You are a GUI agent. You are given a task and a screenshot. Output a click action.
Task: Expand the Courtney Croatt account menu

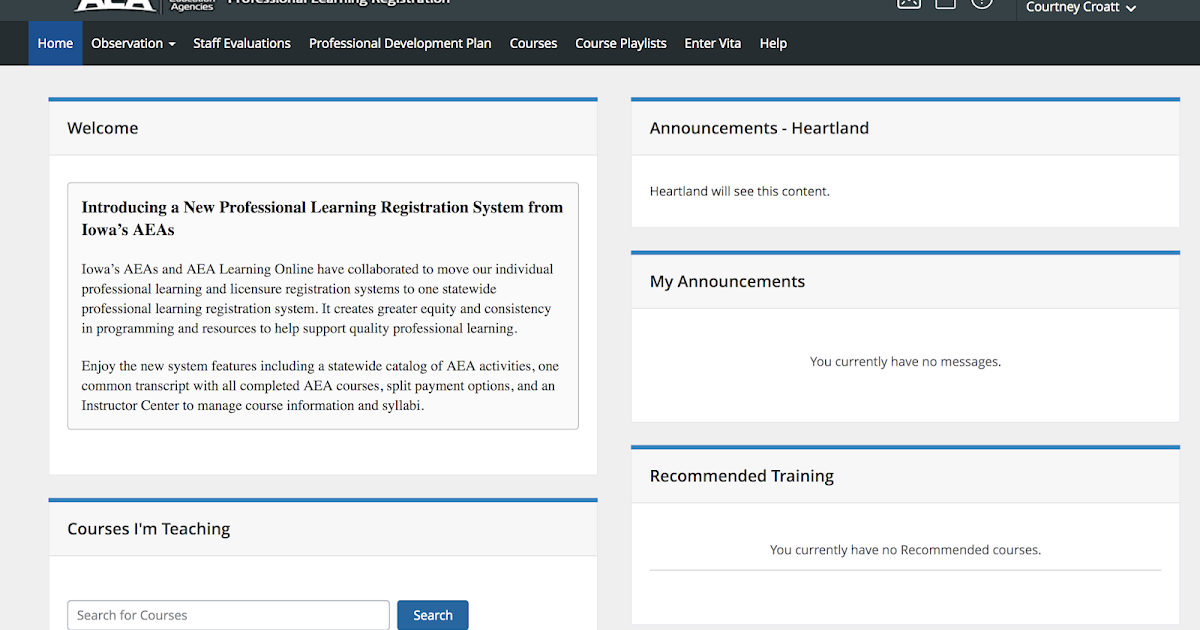click(1080, 8)
